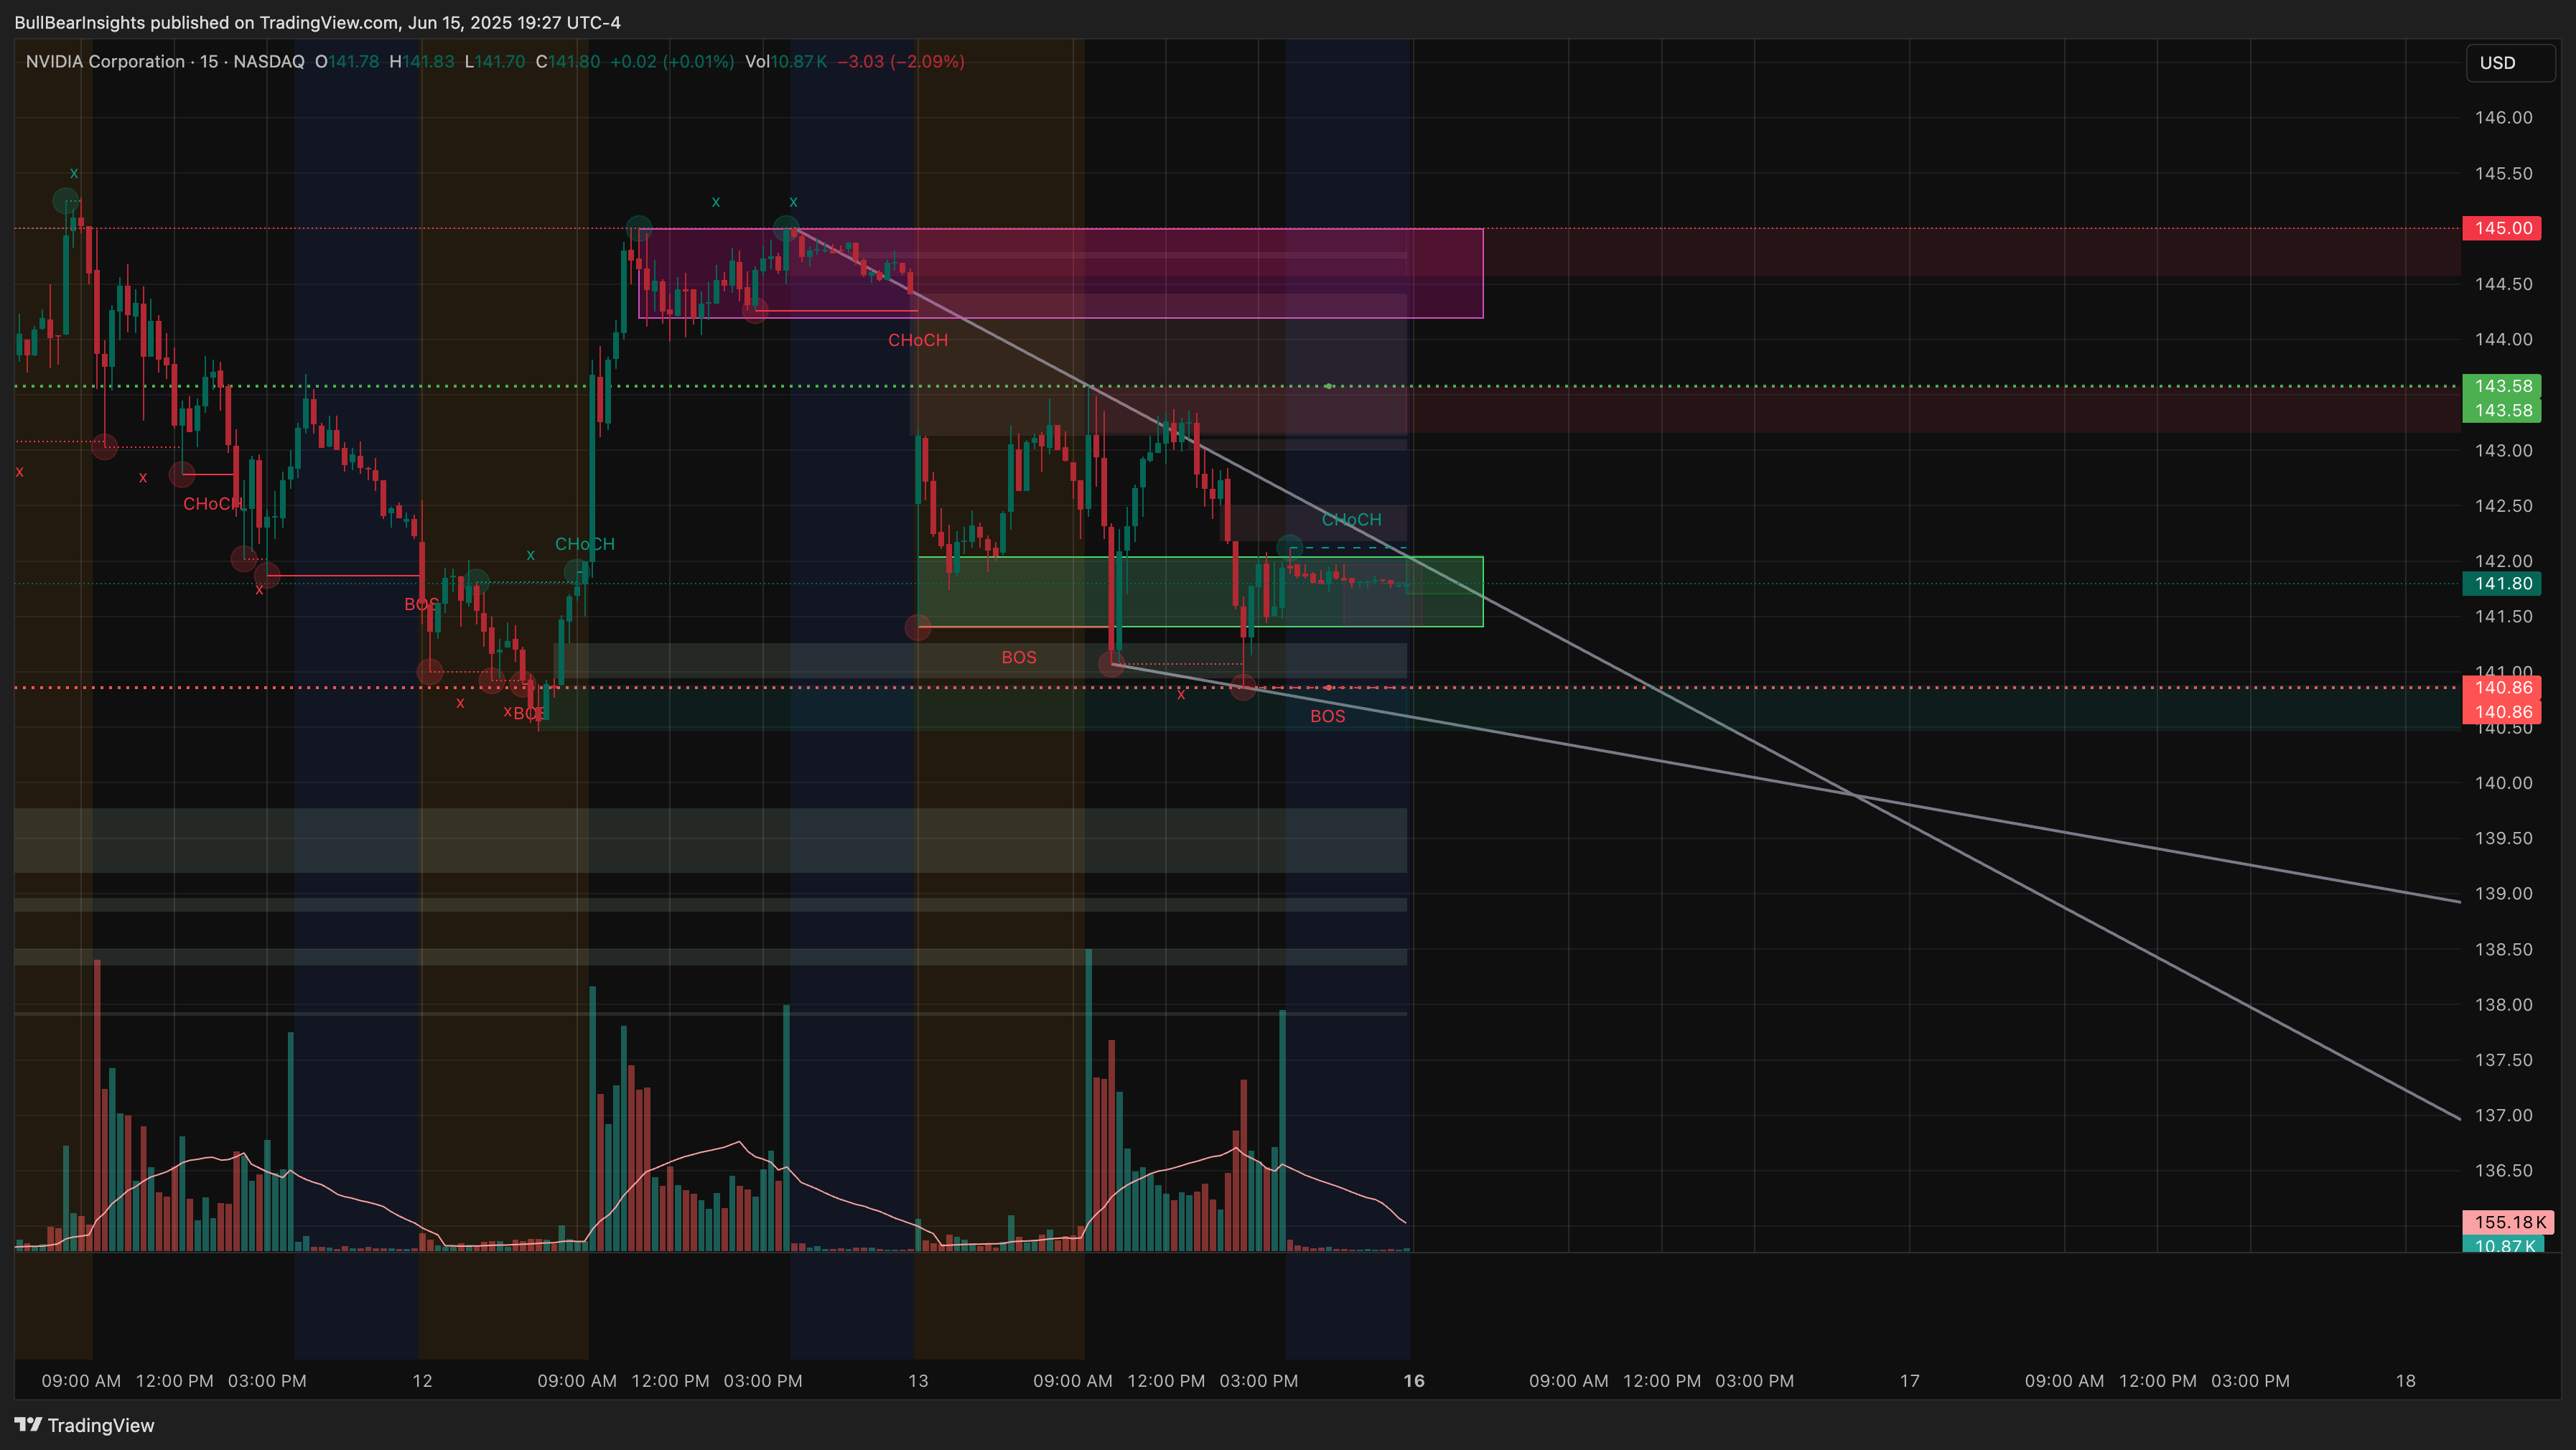
Task: Click the high value H141.83
Action: pos(421,61)
